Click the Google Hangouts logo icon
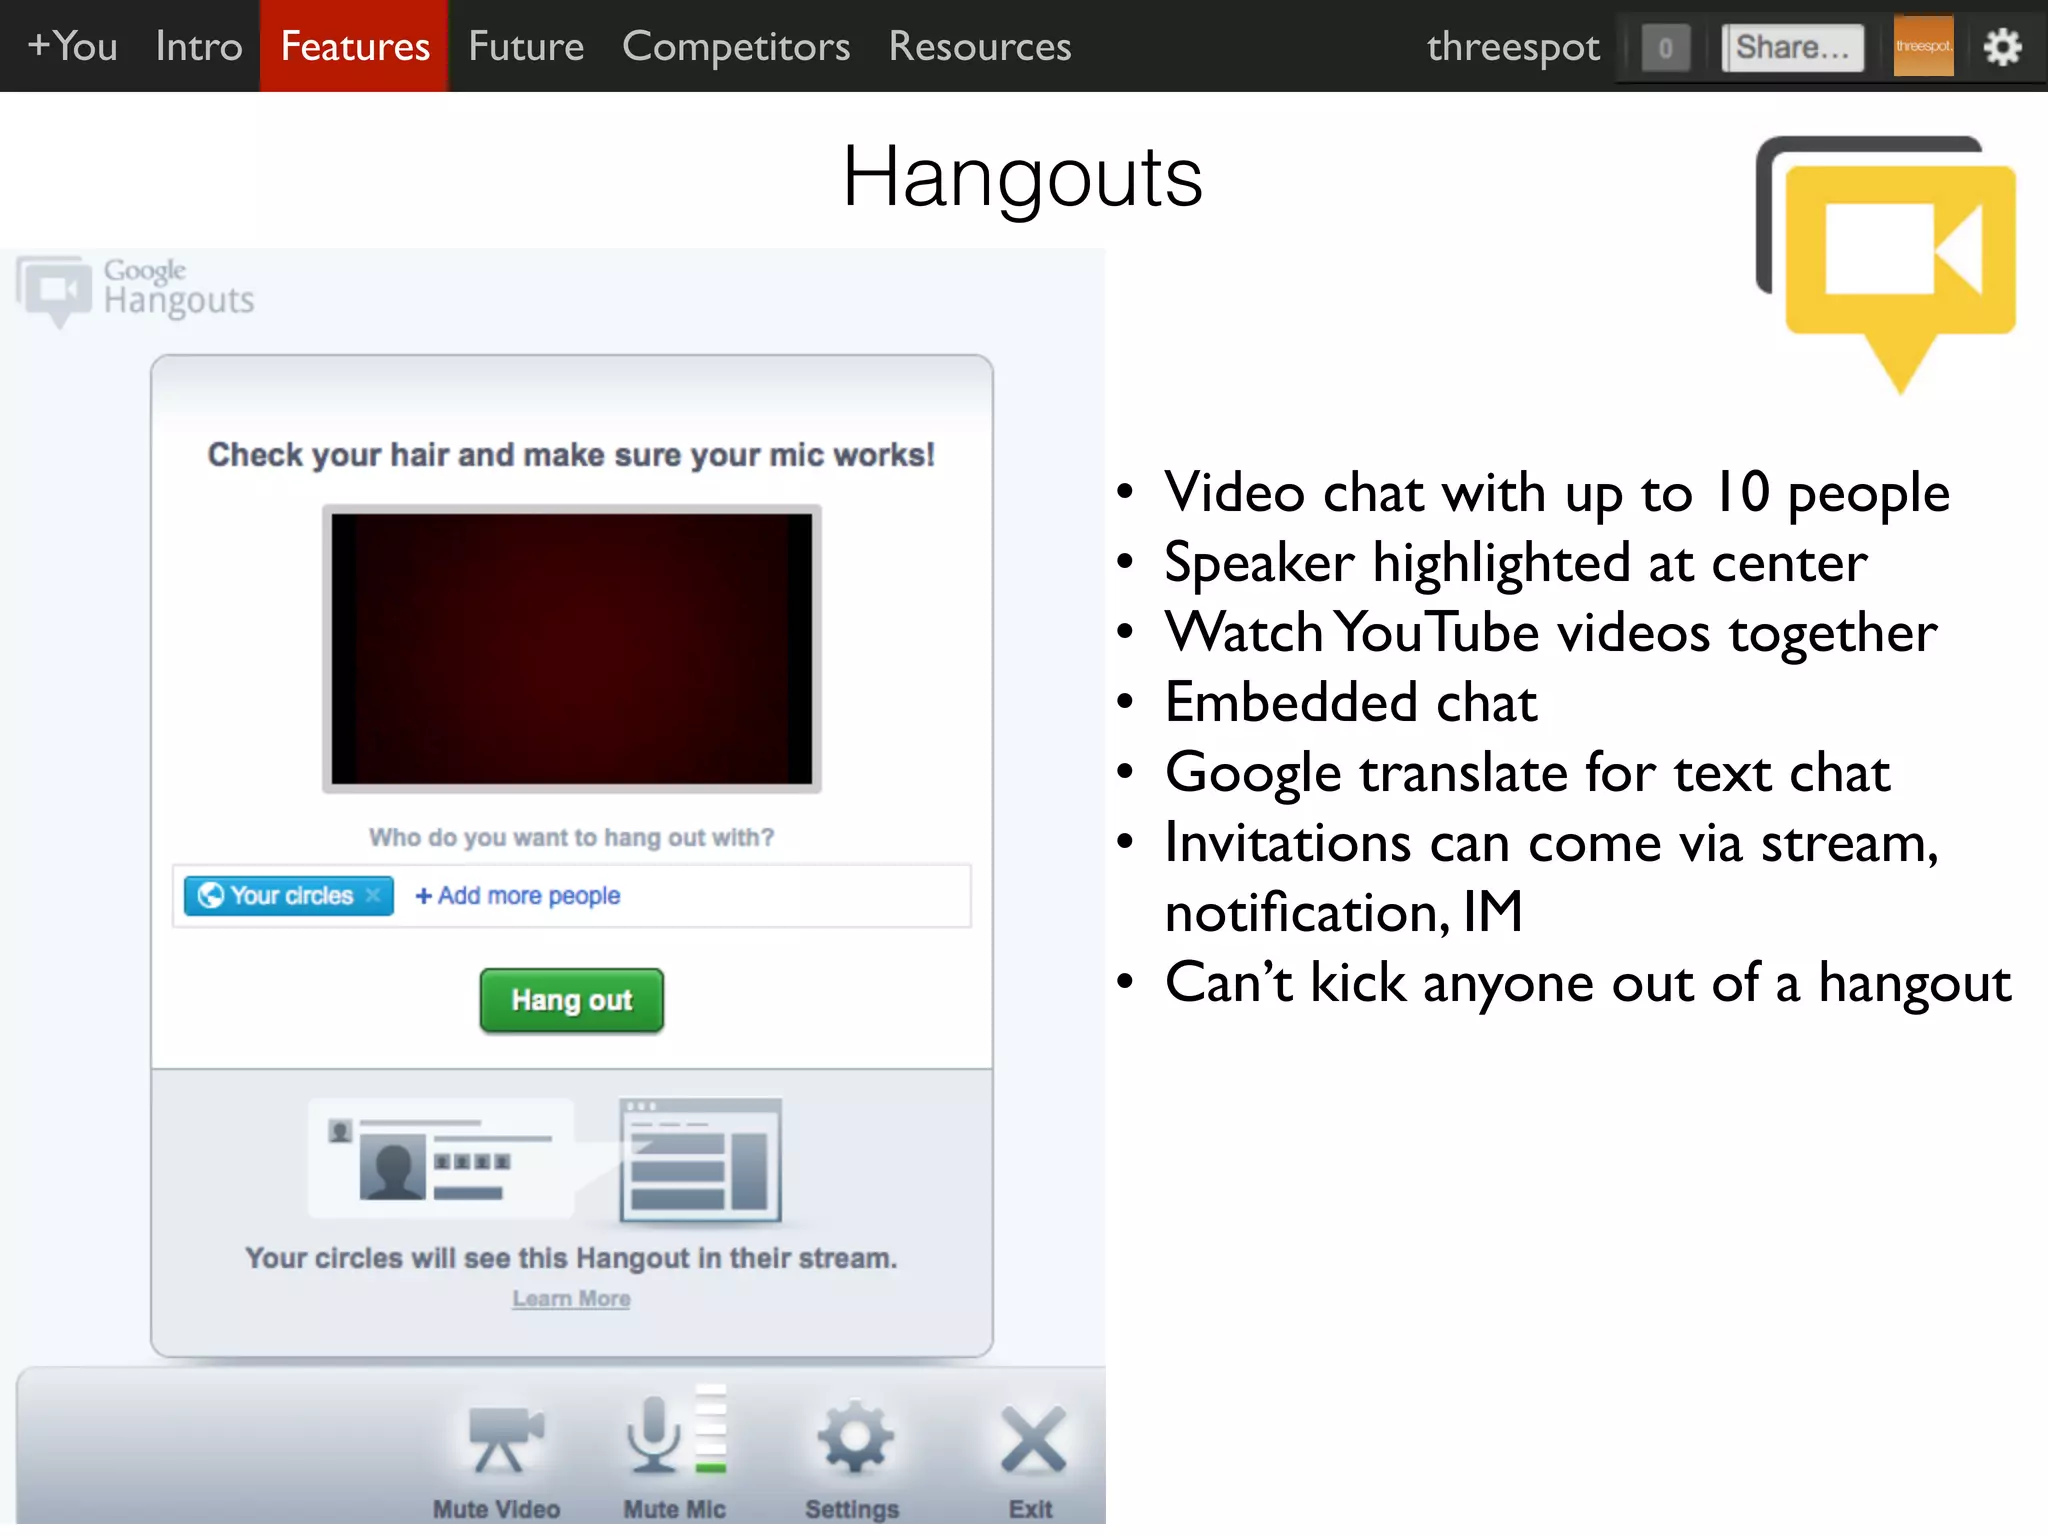2048x1536 pixels. 53,290
